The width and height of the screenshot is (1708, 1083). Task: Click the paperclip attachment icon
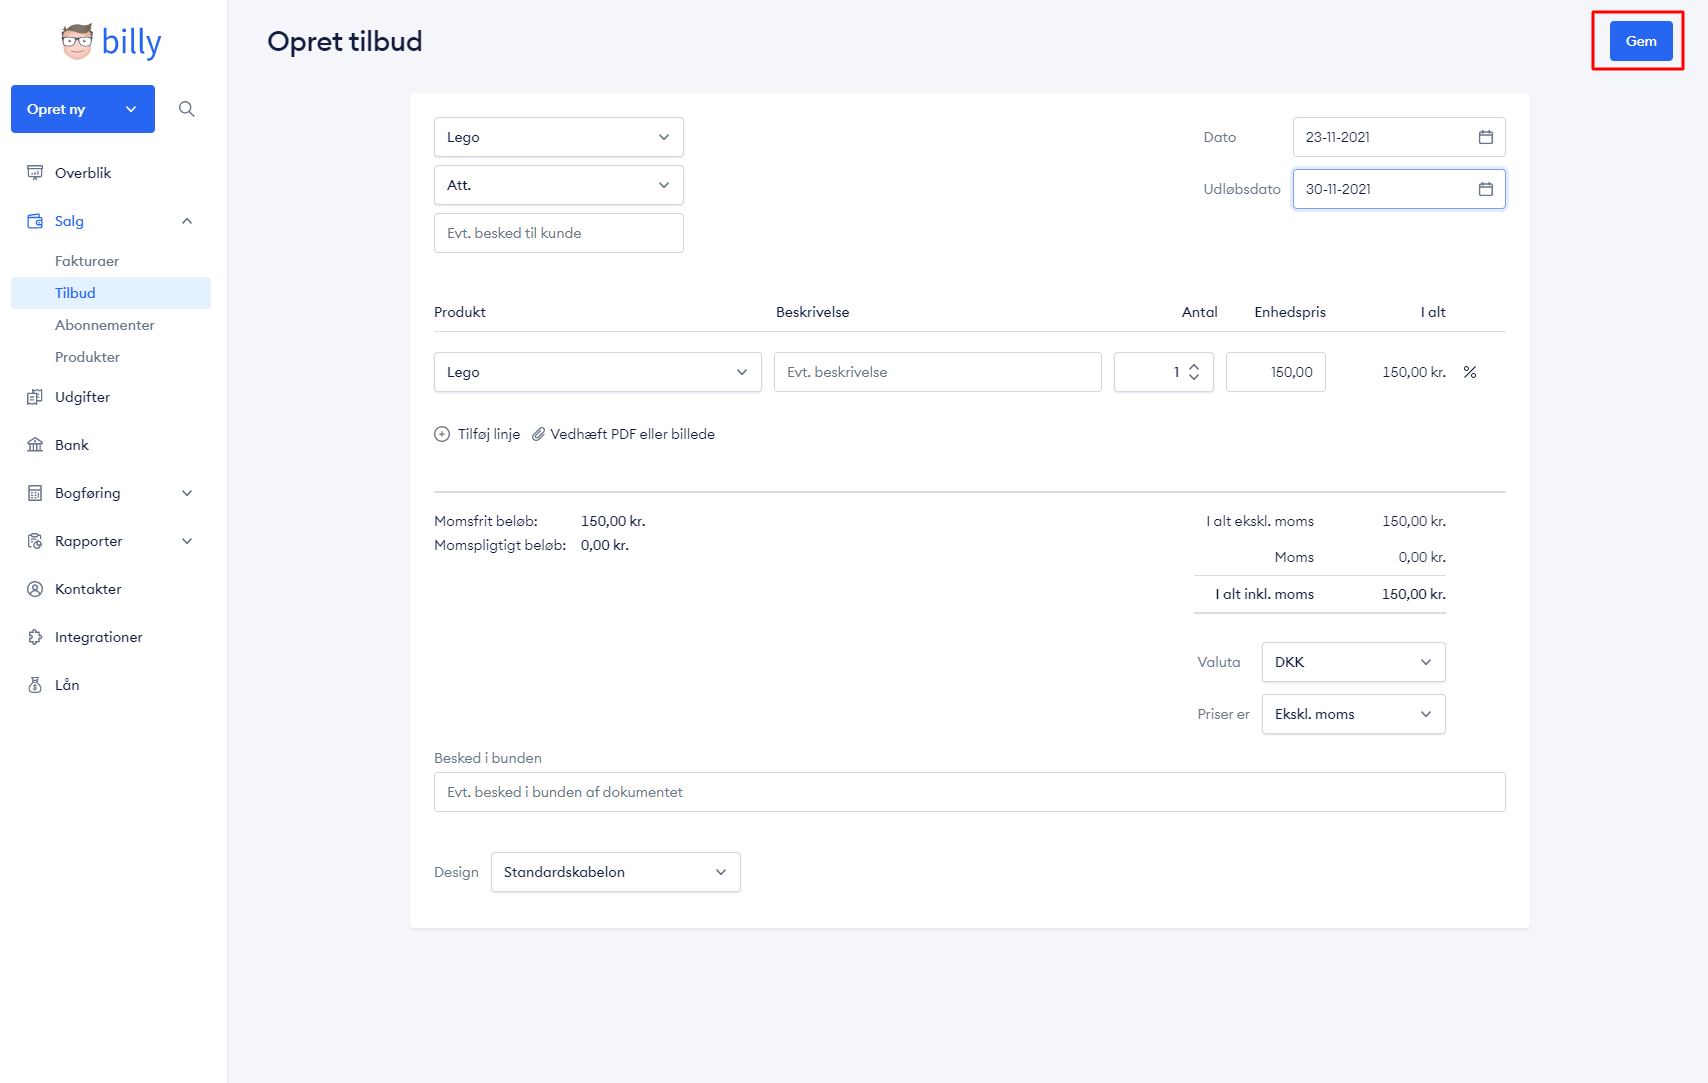click(538, 434)
